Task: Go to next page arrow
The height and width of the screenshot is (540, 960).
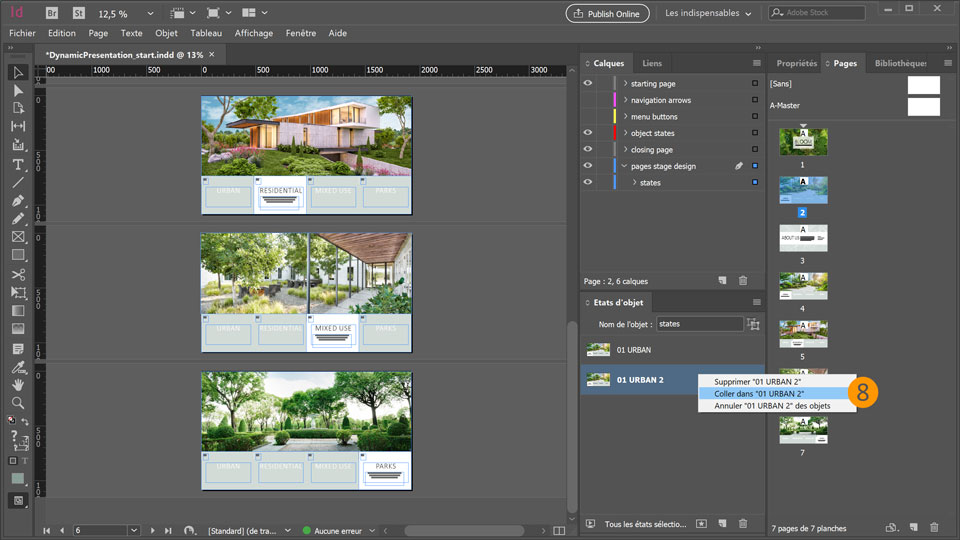Action: pos(152,530)
